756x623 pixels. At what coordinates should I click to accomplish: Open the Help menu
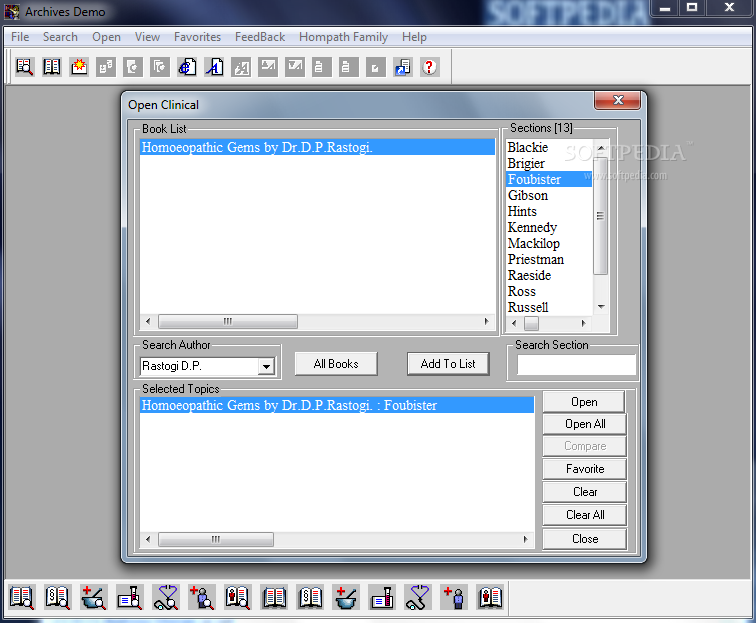click(x=414, y=37)
